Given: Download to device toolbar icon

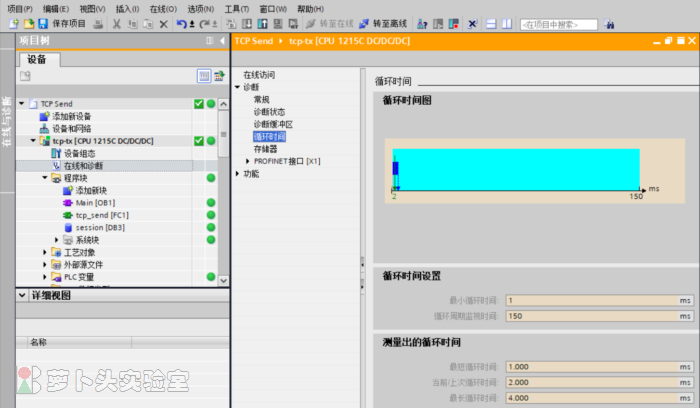Looking at the screenshot, I should (246, 24).
